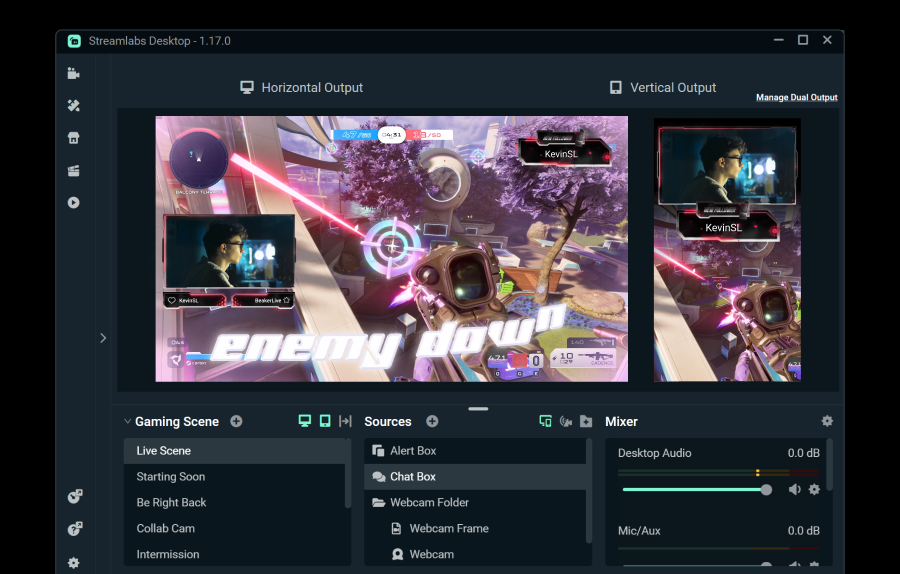
Task: Toggle vertical display icon in Scenes header
Action: [325, 421]
